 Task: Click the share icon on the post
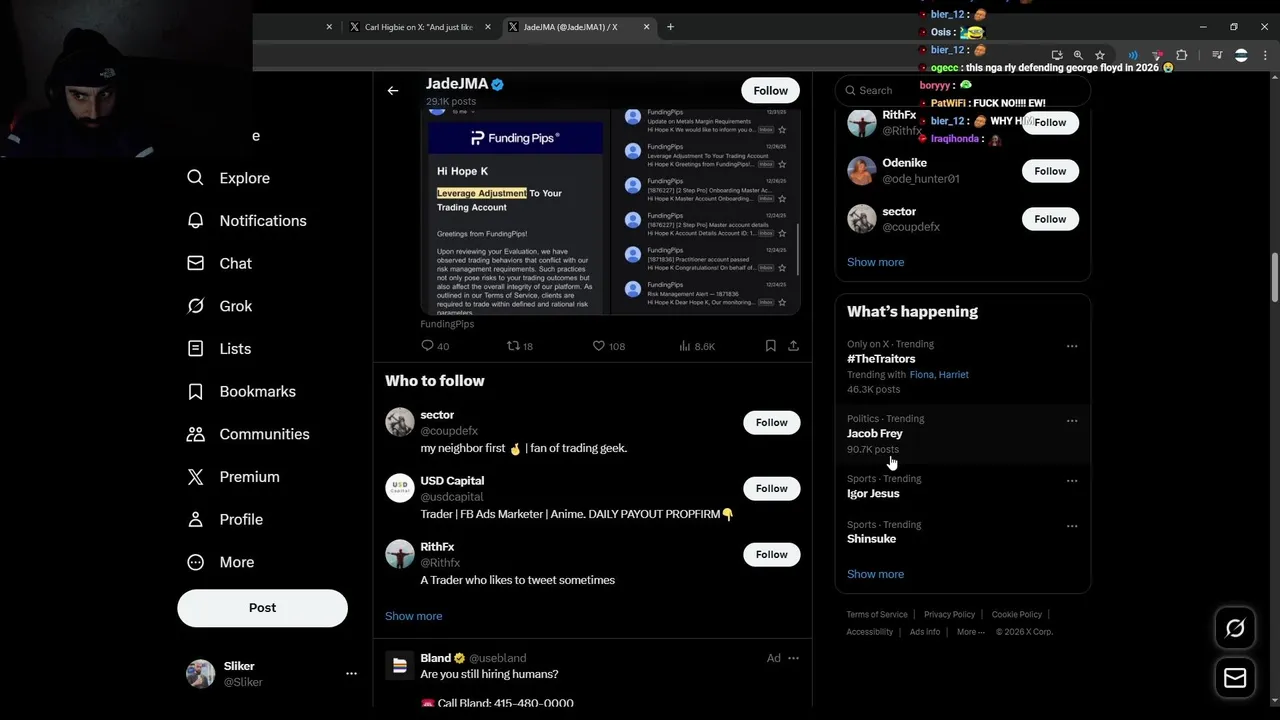(793, 346)
